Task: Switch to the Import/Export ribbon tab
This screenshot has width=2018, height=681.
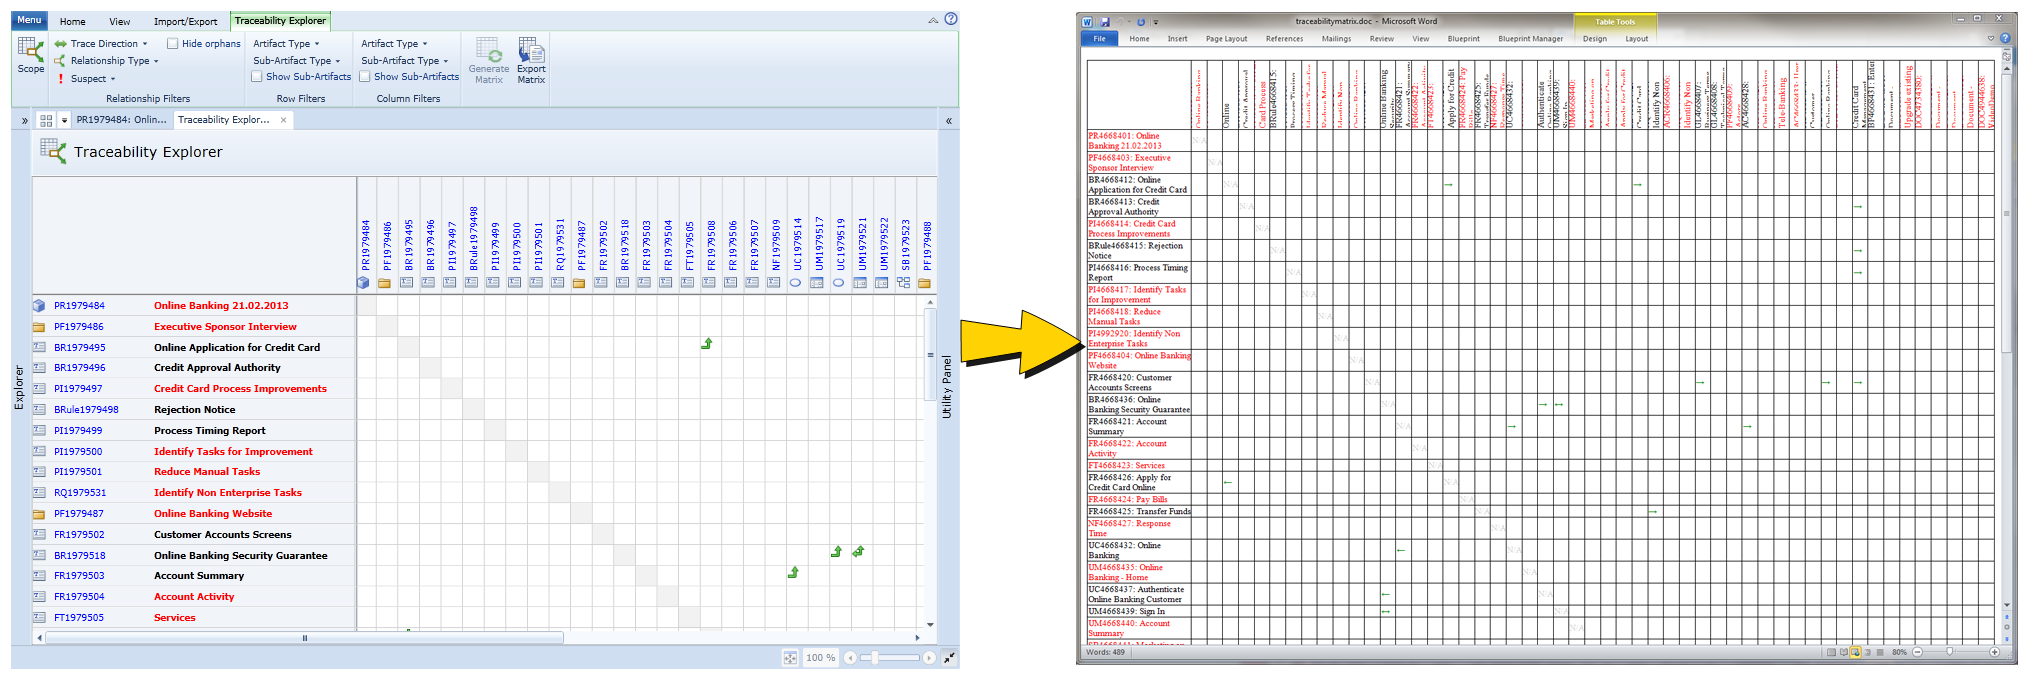Action: 185,21
